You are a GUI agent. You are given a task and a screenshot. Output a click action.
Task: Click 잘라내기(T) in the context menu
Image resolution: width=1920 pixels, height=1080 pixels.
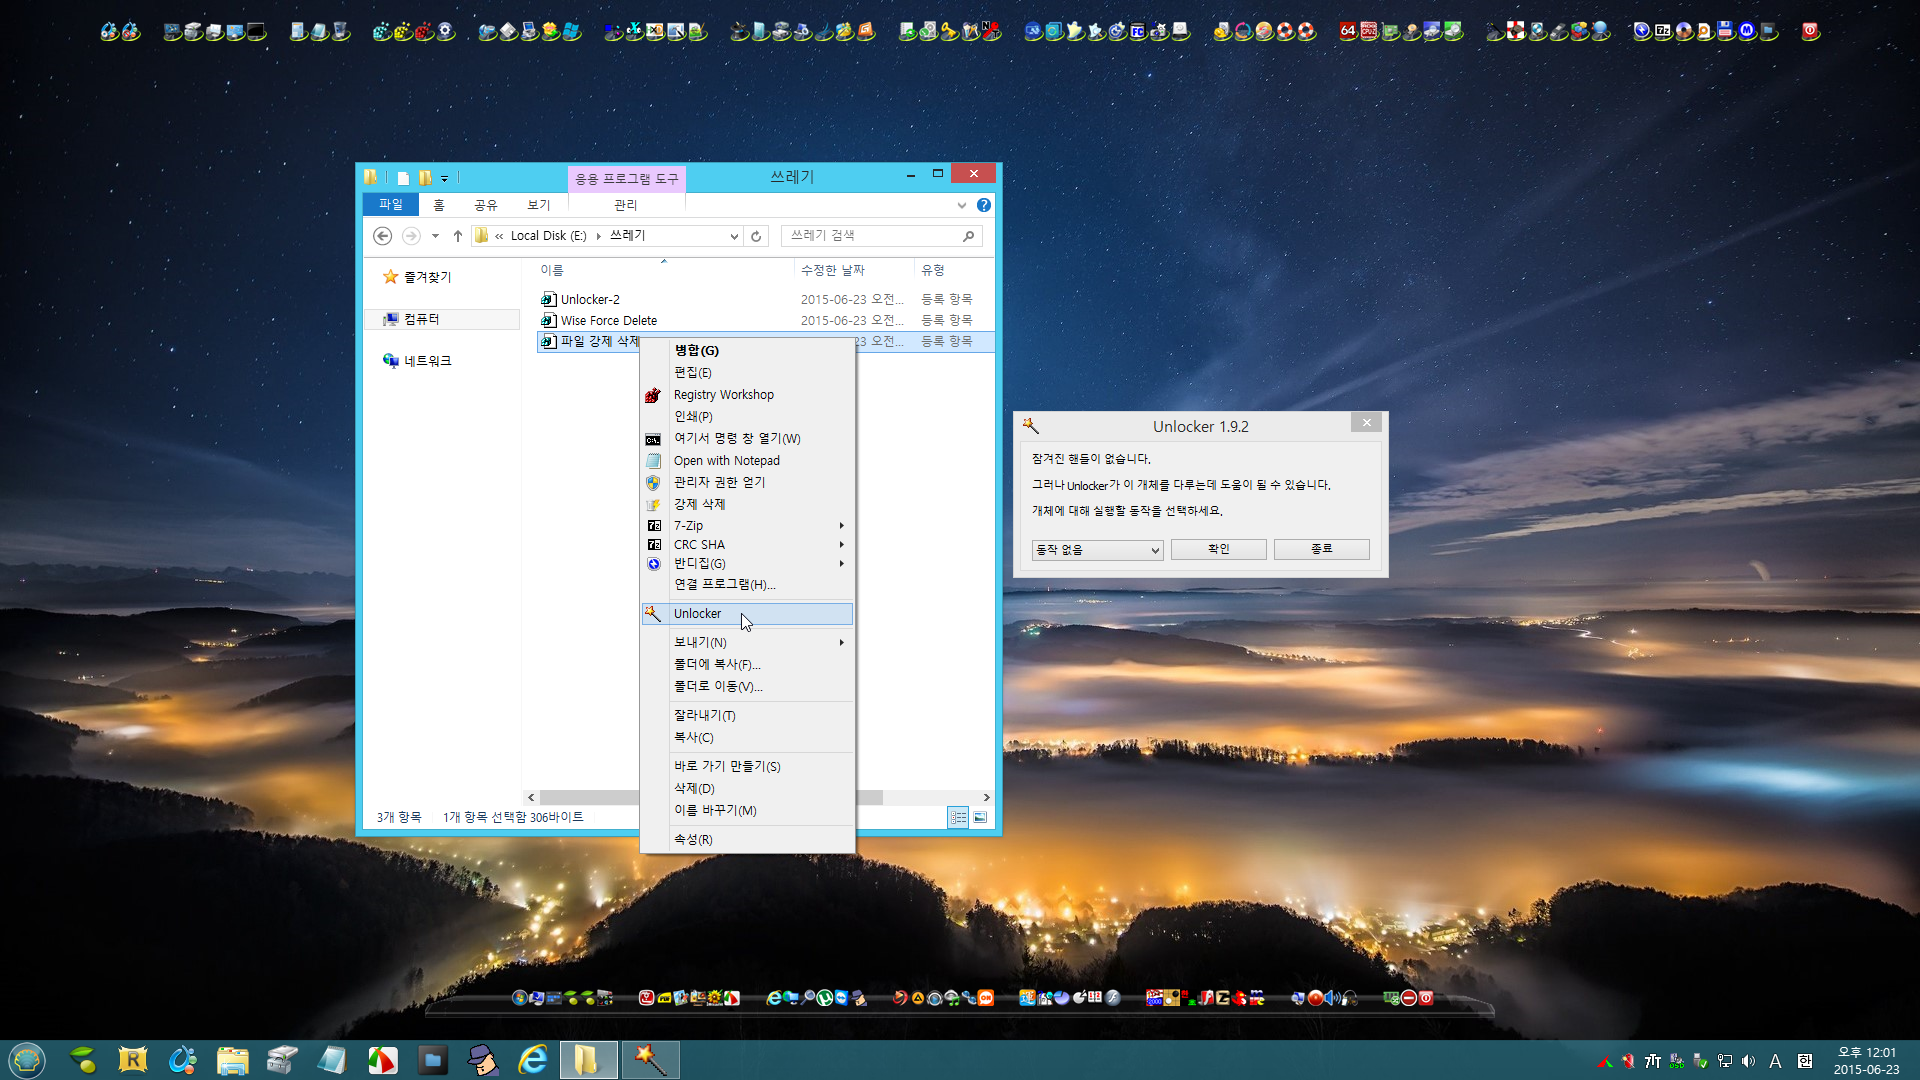point(747,716)
